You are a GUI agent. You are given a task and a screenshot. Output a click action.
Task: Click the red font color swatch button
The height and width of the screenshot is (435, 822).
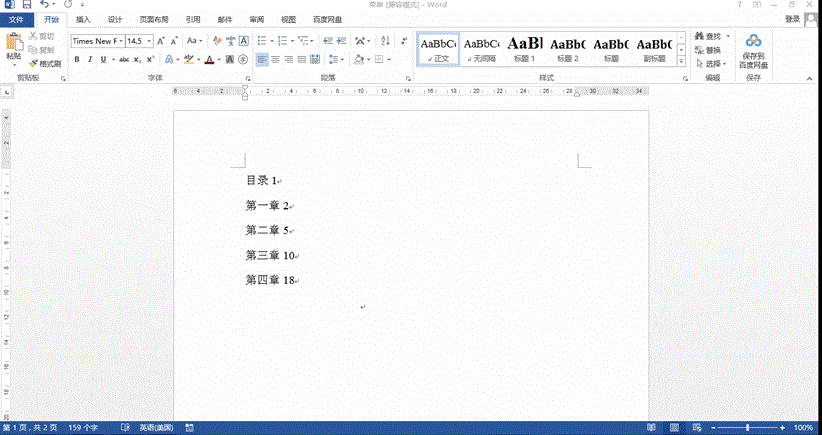pos(209,60)
